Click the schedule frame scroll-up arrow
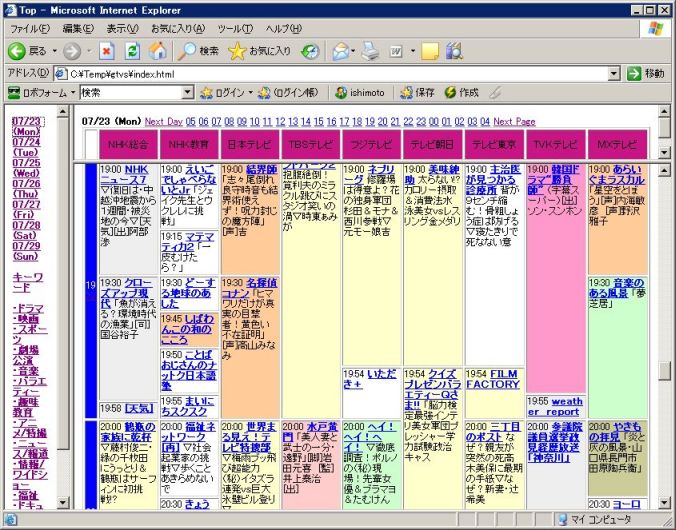Image resolution: width=676 pixels, height=530 pixels. (665, 171)
